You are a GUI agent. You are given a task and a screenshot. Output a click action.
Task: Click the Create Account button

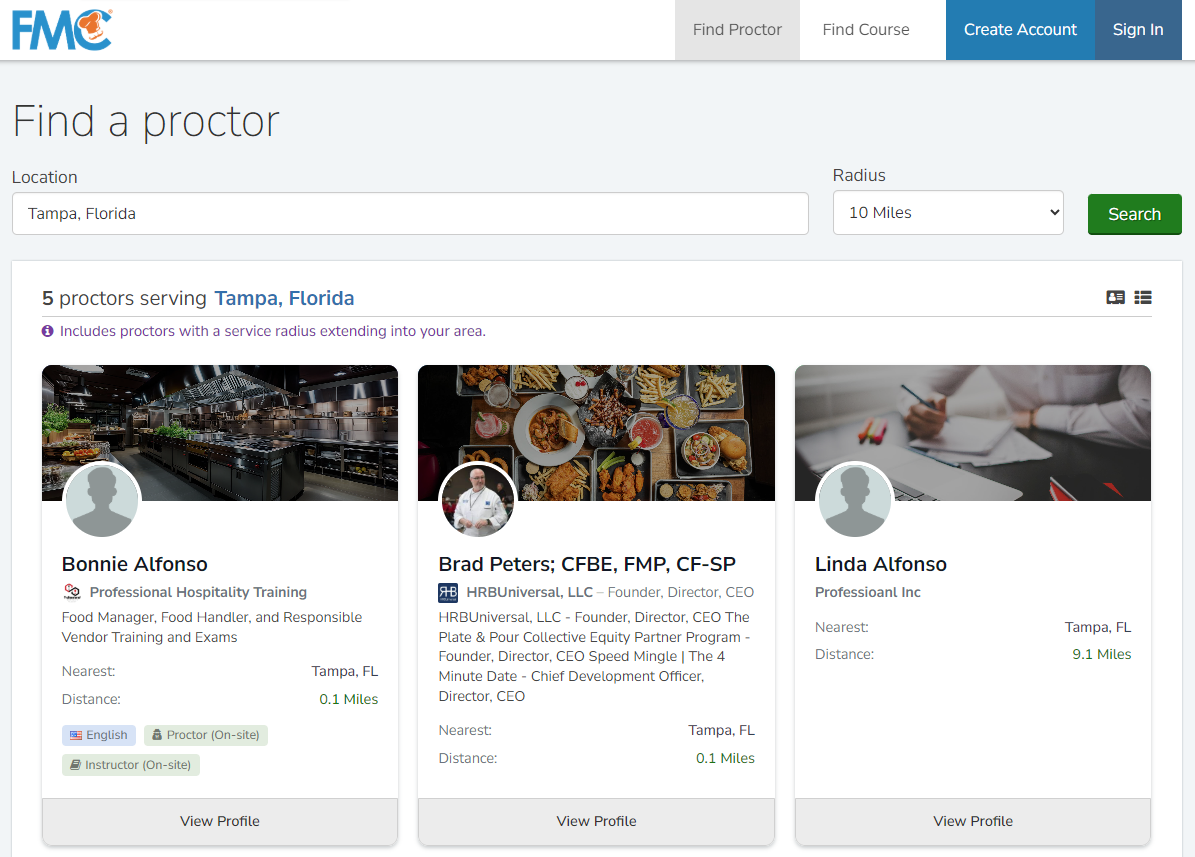[x=1020, y=30]
